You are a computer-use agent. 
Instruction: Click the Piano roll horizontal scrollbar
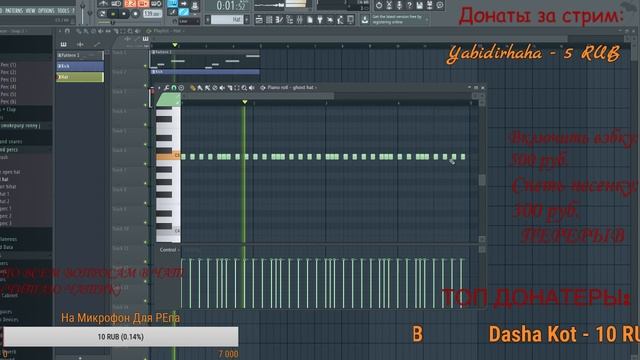[257, 96]
